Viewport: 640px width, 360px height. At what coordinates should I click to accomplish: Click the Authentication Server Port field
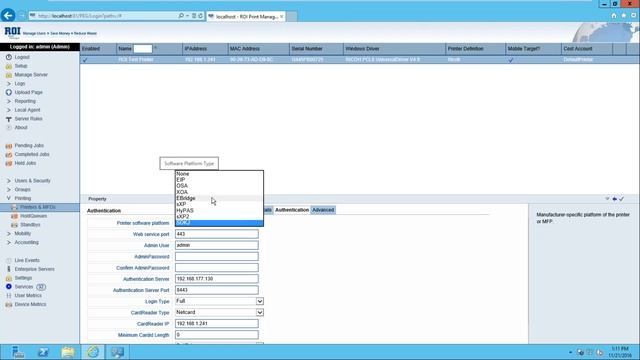pos(217,290)
